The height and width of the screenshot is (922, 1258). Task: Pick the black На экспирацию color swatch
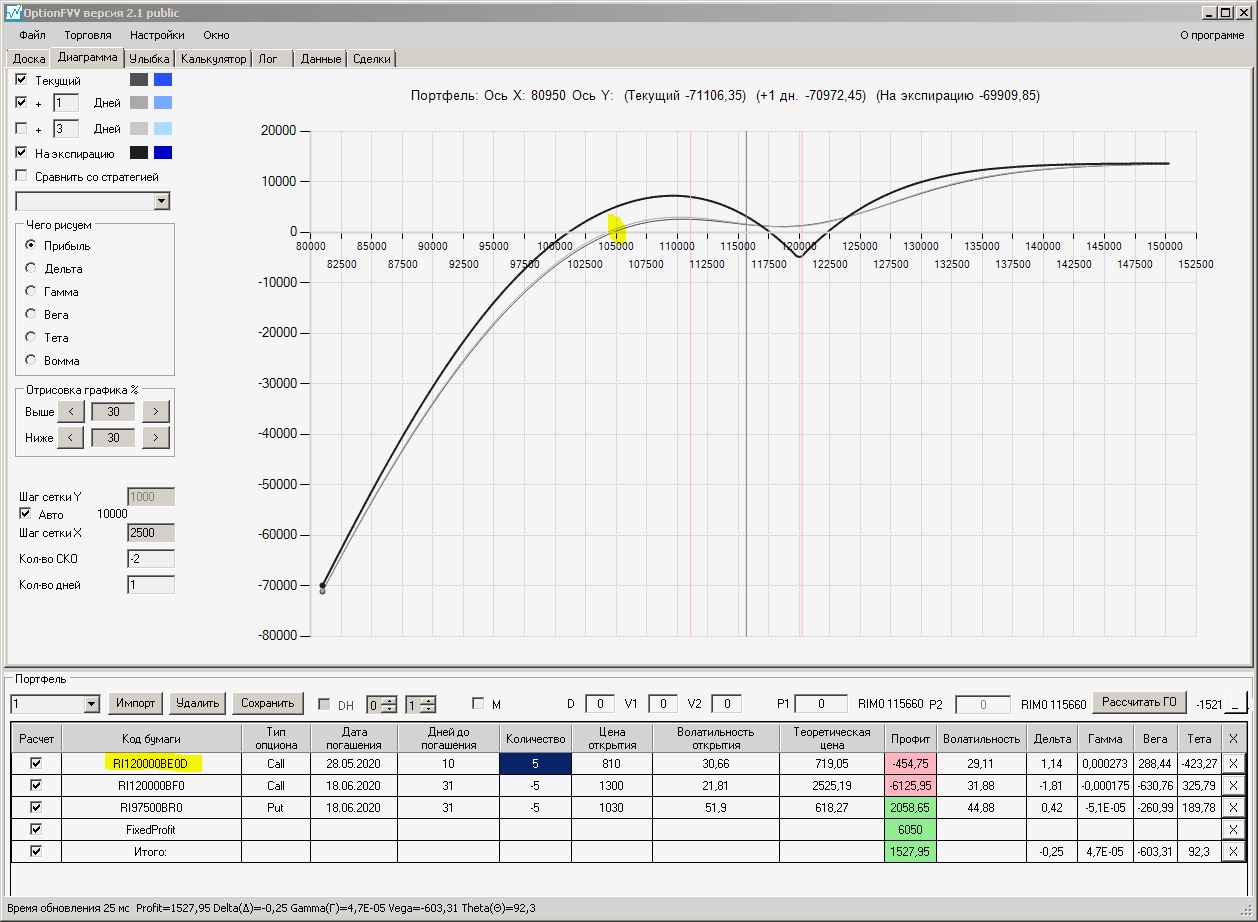(x=139, y=153)
